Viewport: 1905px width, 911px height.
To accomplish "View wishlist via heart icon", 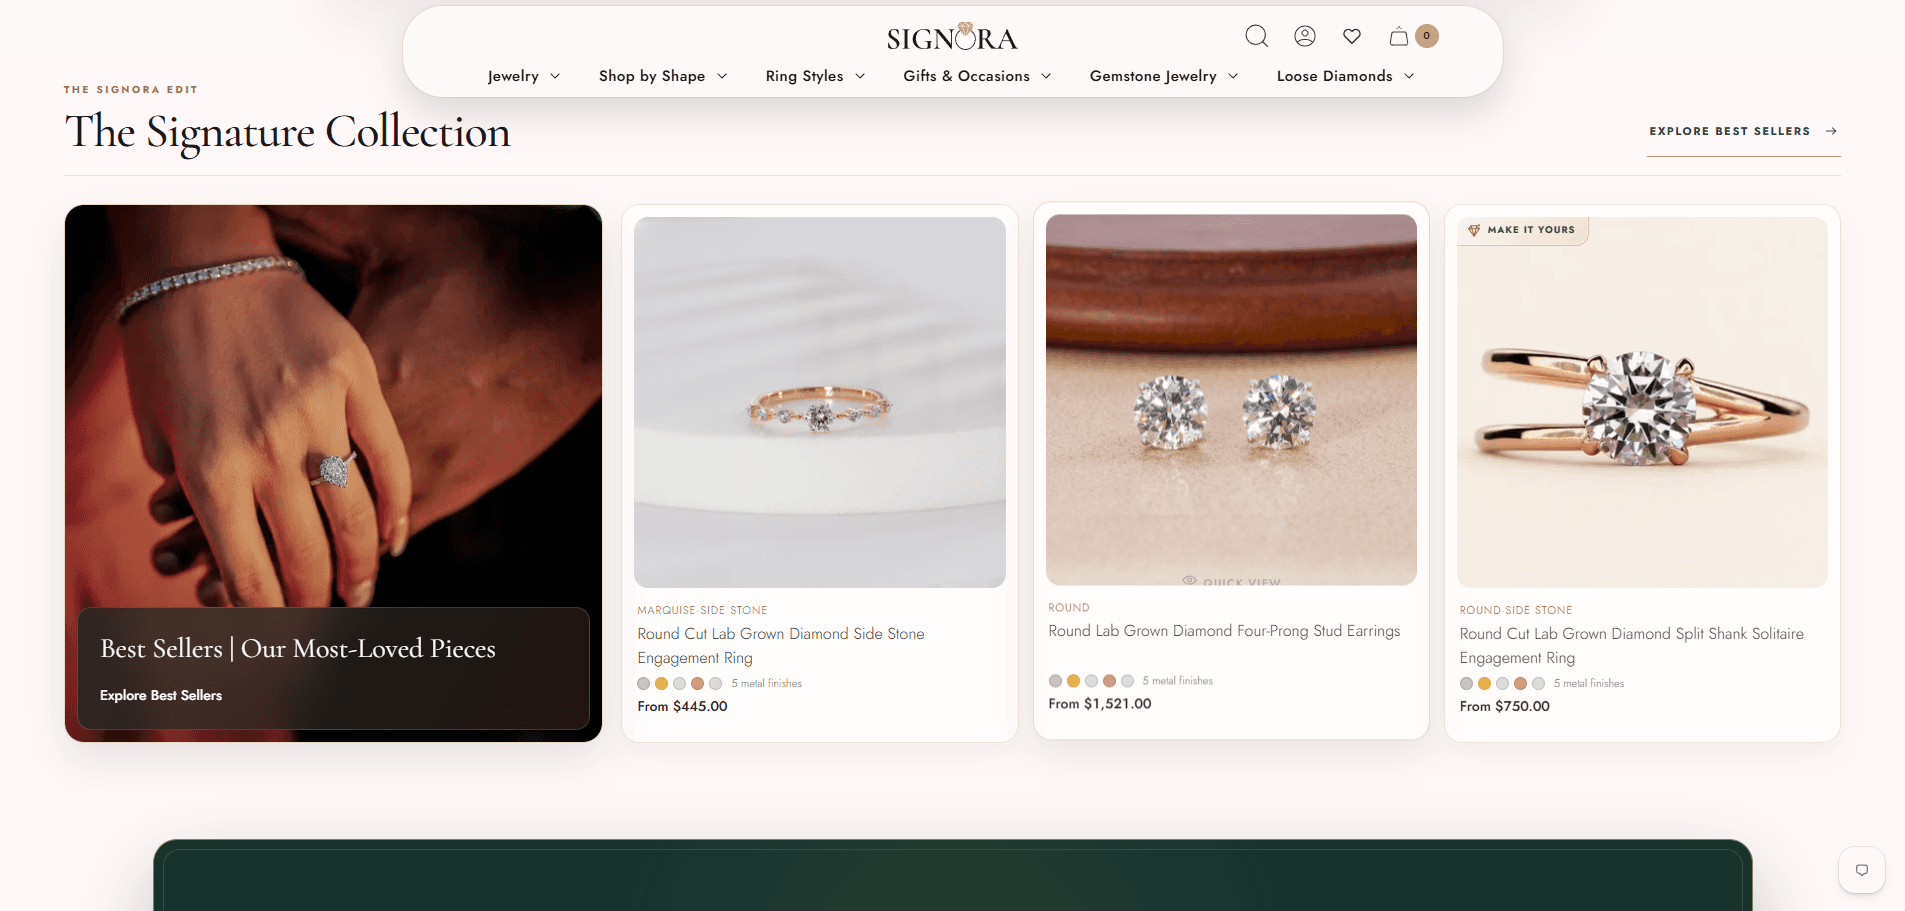I will 1352,37.
